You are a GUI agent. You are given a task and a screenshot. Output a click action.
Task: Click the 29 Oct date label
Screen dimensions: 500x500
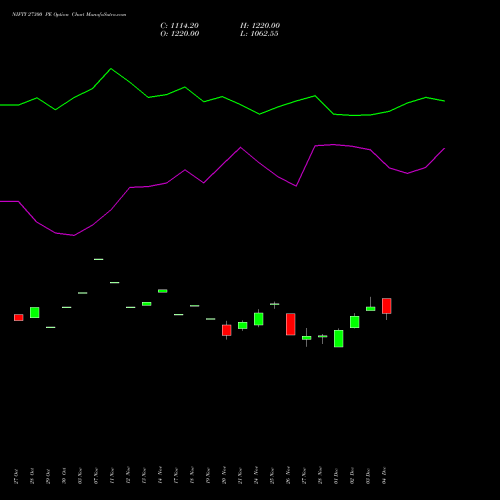48,476
